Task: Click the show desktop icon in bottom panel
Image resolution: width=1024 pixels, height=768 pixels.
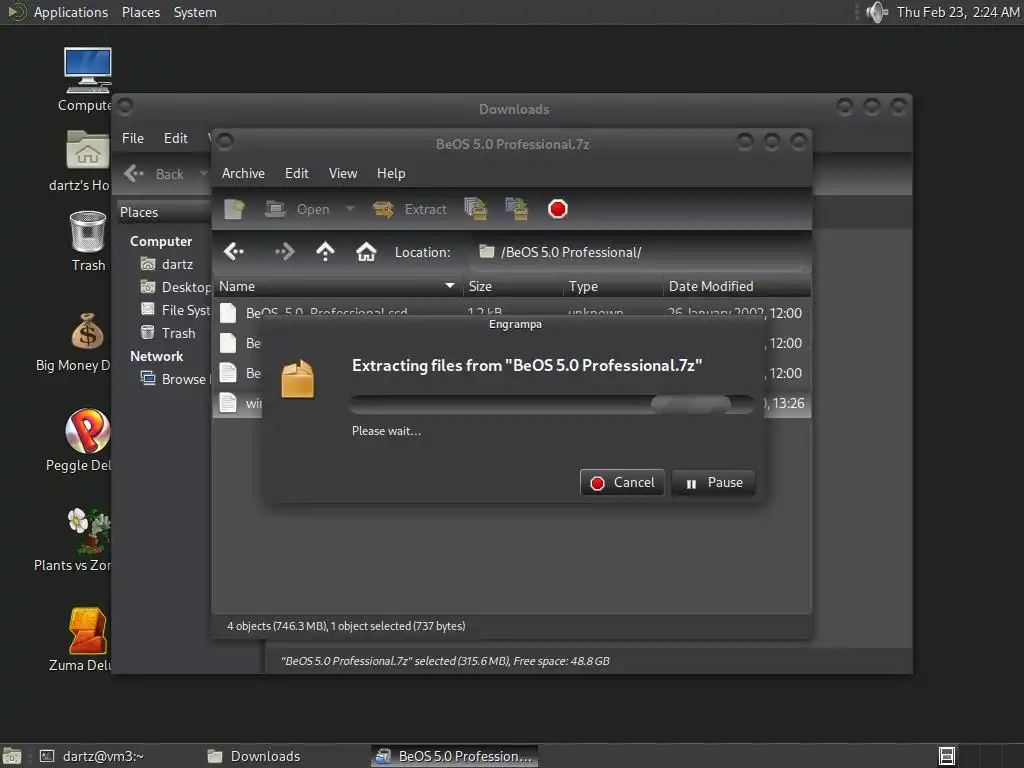Action: [12, 756]
